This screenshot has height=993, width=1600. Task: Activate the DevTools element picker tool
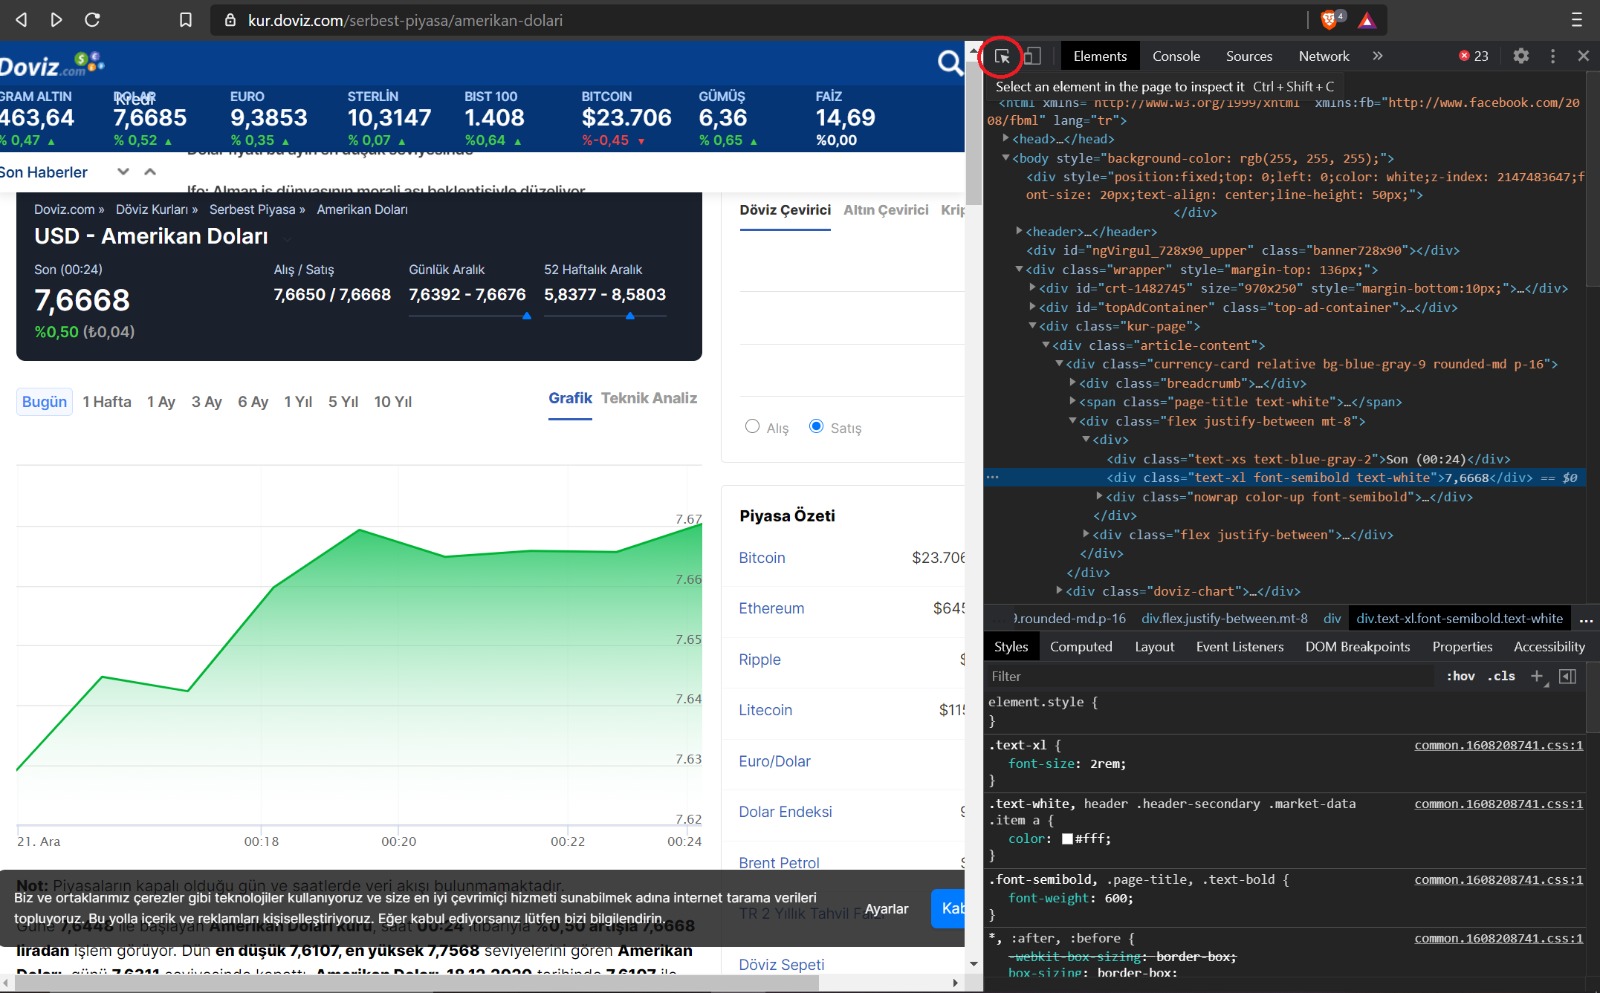point(1002,56)
